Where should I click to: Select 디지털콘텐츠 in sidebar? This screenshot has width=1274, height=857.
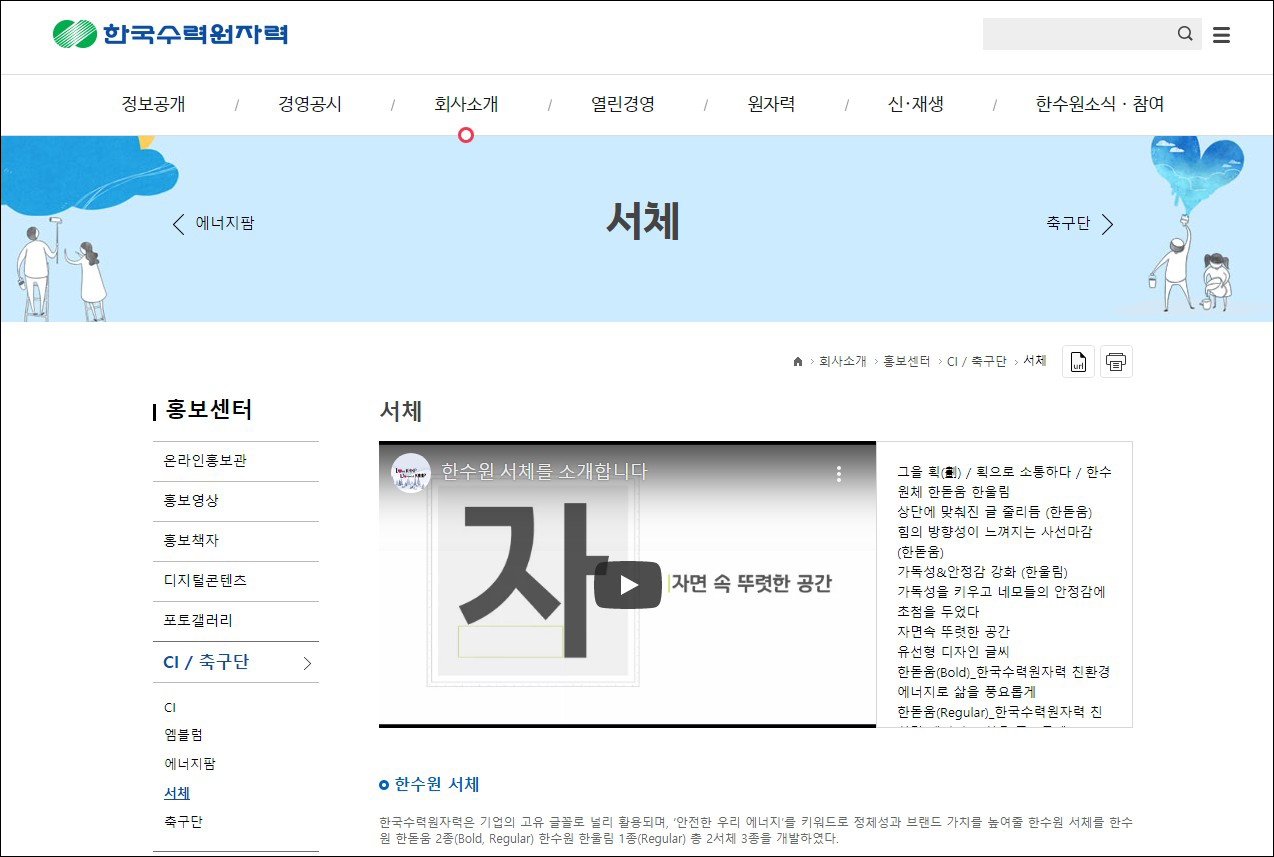[x=236, y=581]
